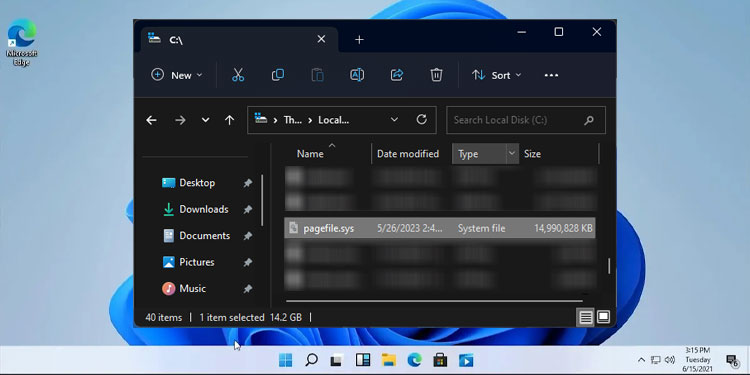Select pagefile.sys file name
The height and width of the screenshot is (375, 750).
329,229
